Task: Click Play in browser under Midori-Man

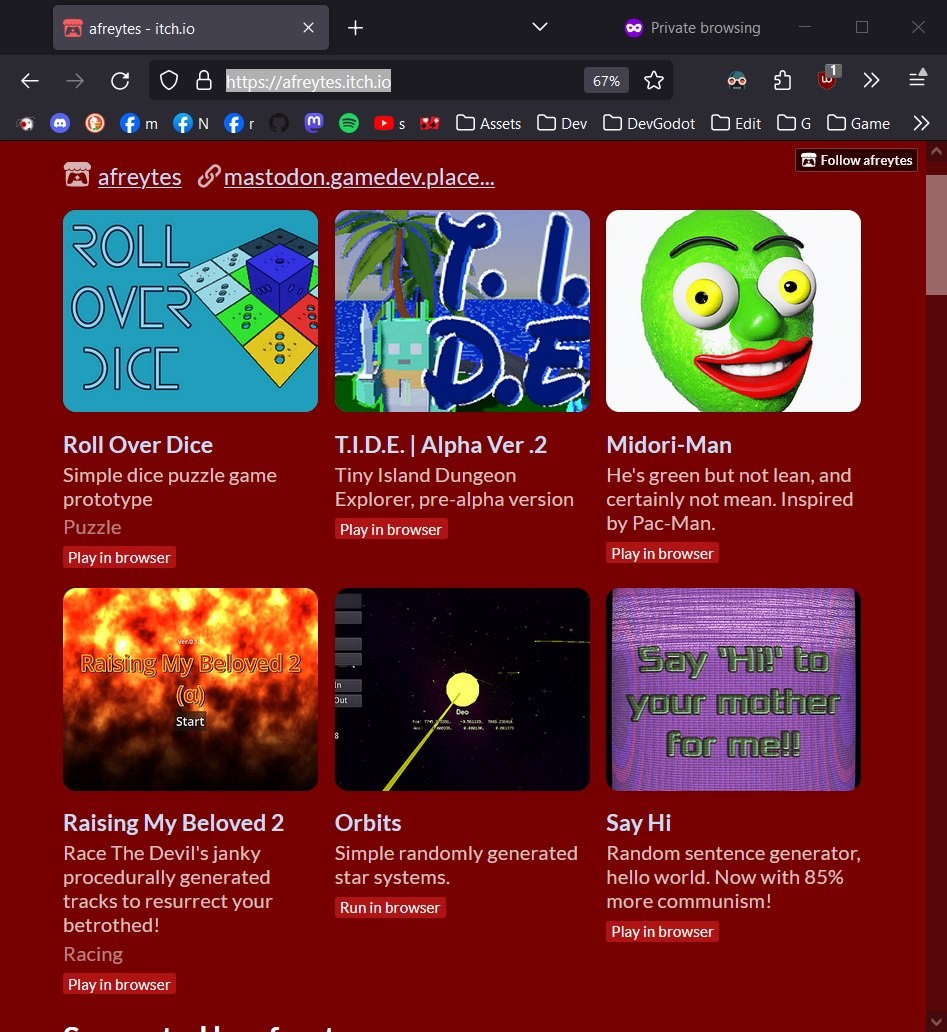Action: point(662,554)
